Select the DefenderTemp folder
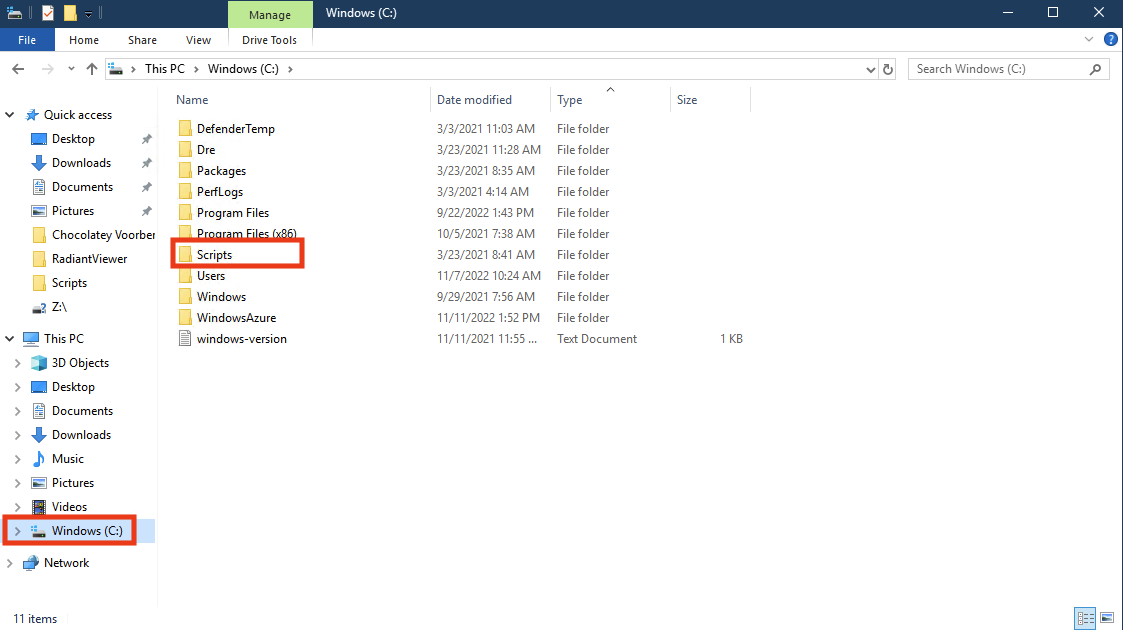Viewport: 1123px width, 630px height. tap(236, 129)
